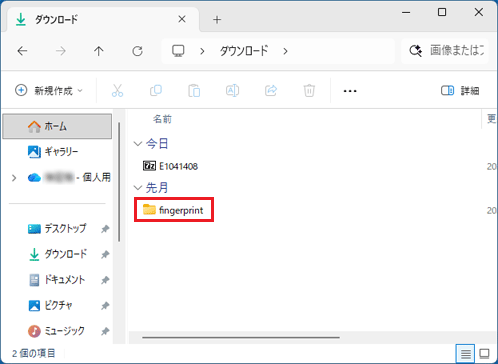
Task: Switch to large thumbnails view button
Action: click(x=484, y=353)
